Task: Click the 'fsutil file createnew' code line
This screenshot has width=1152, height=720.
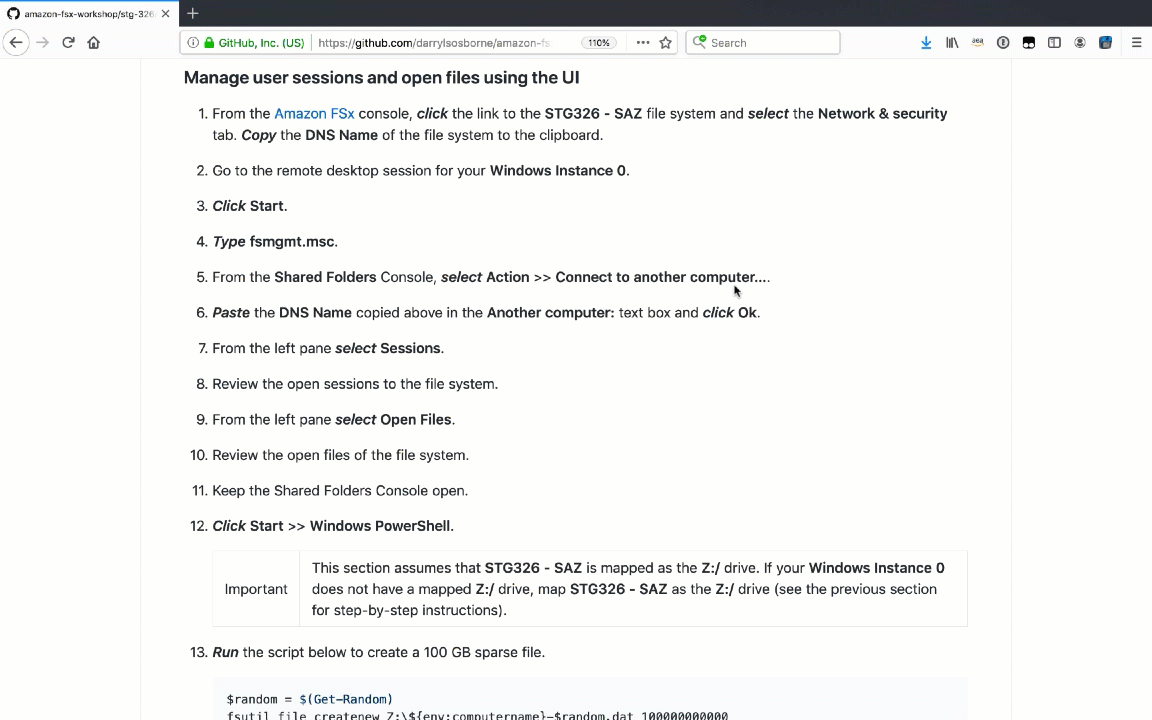Action: [x=477, y=715]
